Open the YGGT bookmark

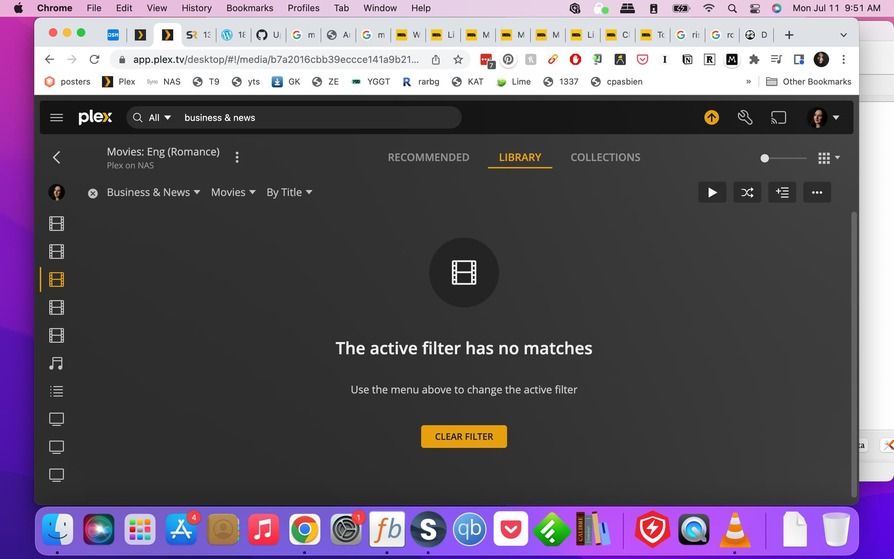(371, 82)
